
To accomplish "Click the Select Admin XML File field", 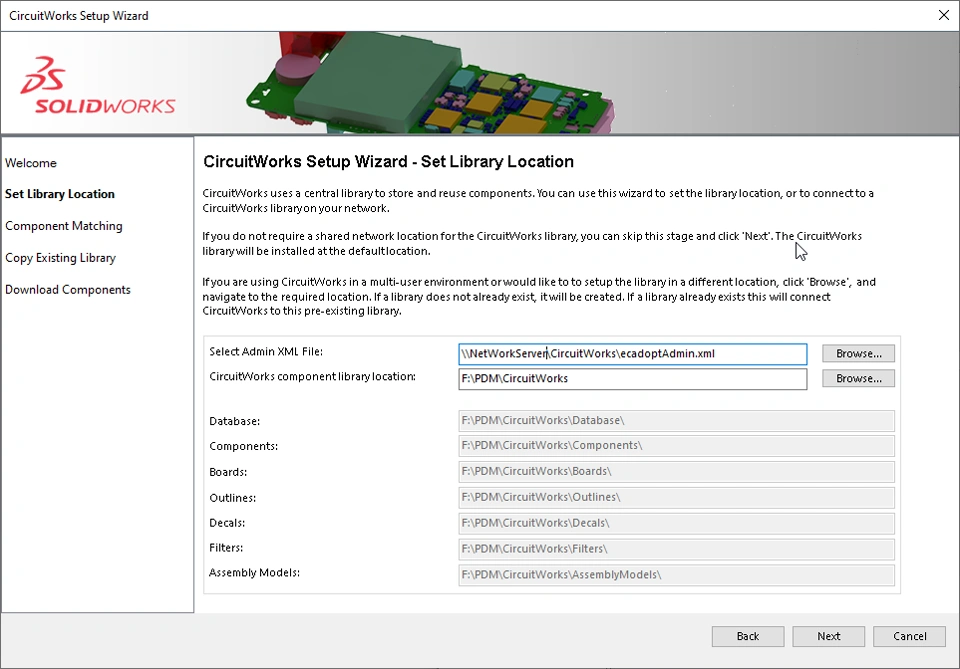I will coord(632,354).
